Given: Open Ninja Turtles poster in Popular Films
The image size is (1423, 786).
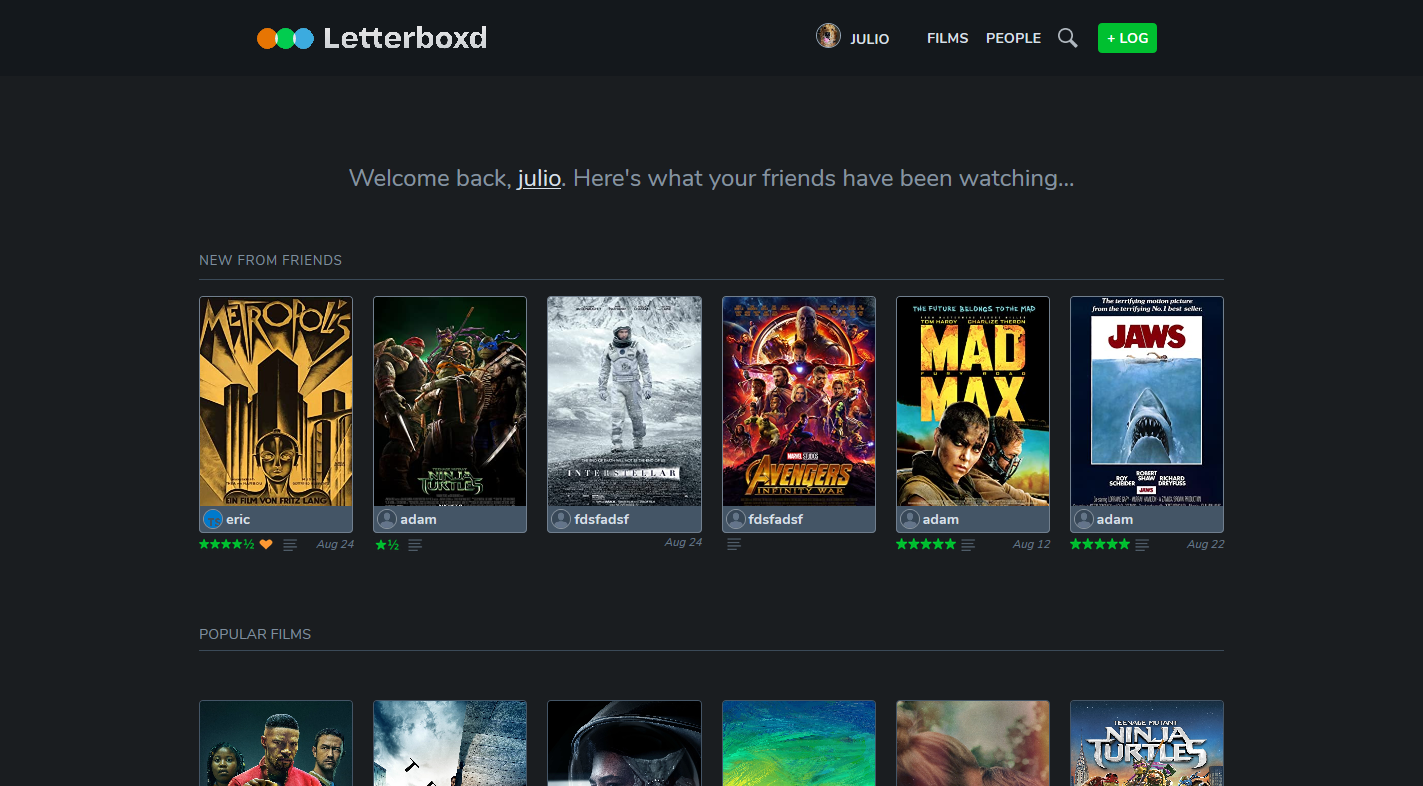Looking at the screenshot, I should pyautogui.click(x=1147, y=743).
